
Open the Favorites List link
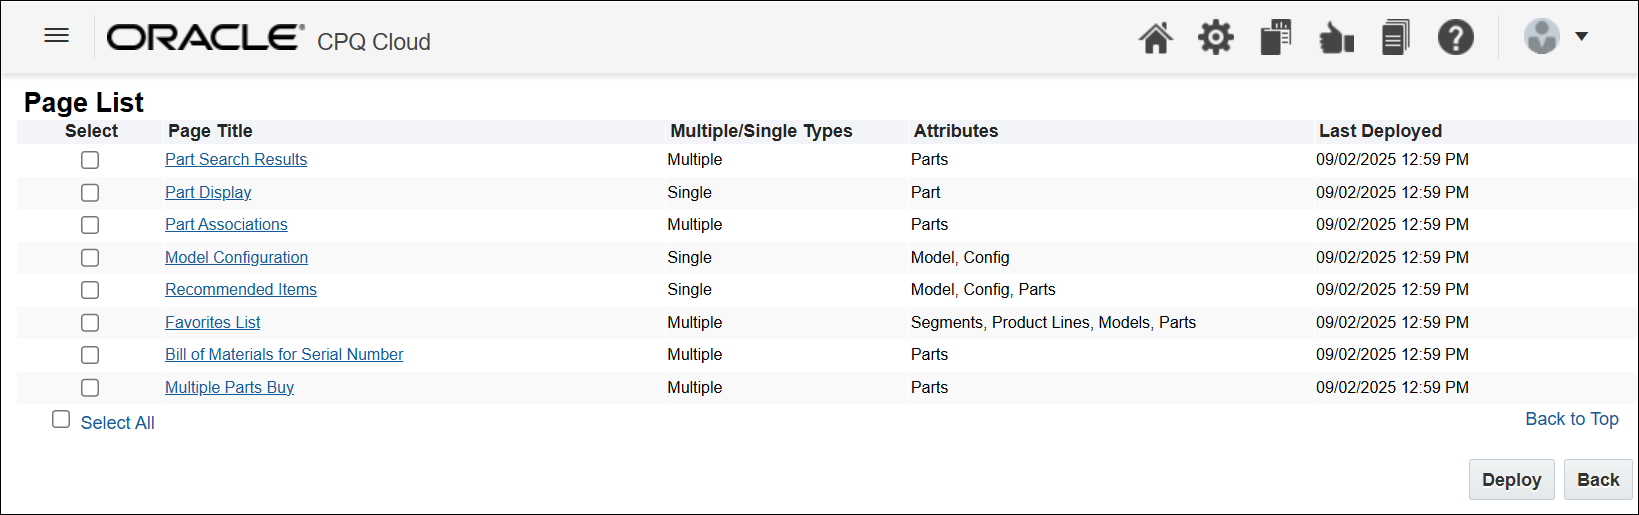coord(212,323)
